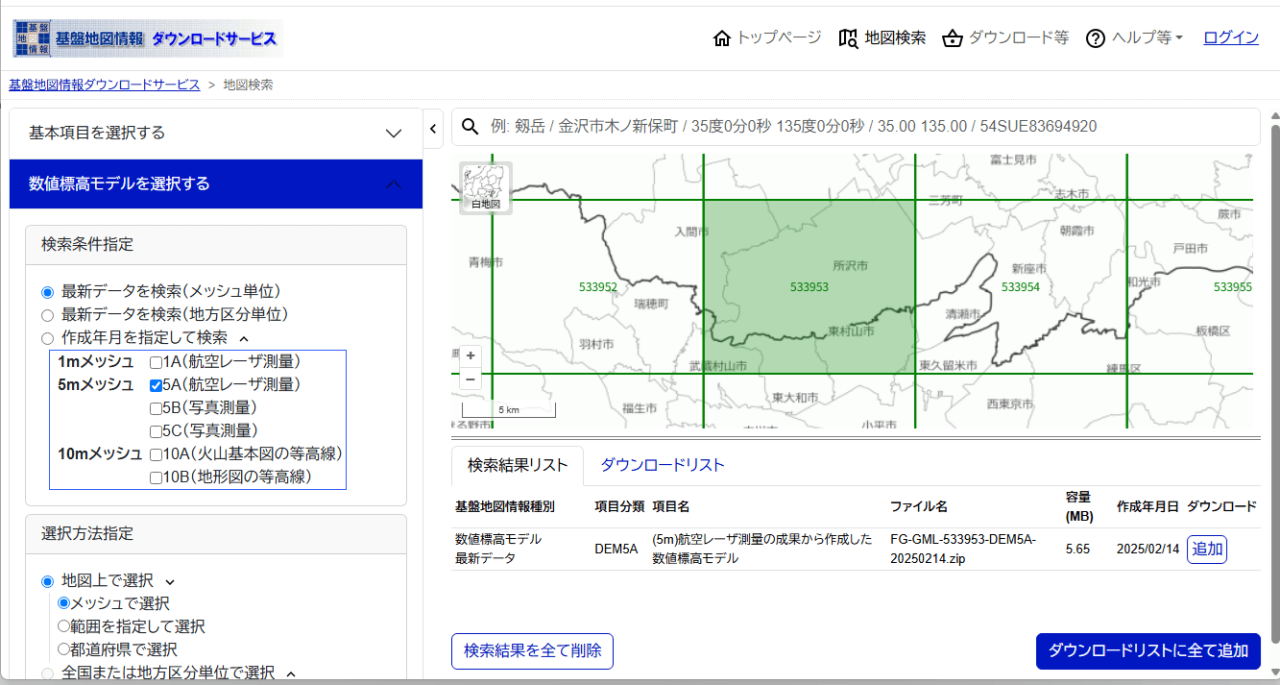Enable the 1A(航空レーザ測量) checkbox

point(156,362)
